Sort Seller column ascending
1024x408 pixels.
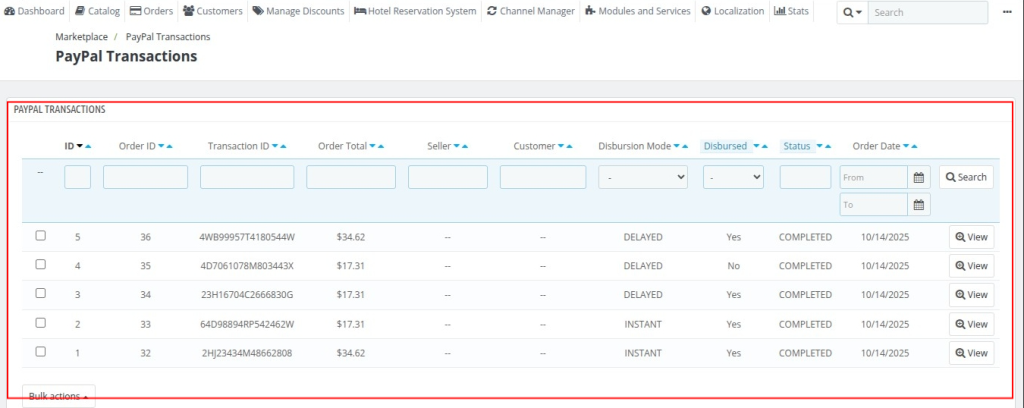[464, 146]
